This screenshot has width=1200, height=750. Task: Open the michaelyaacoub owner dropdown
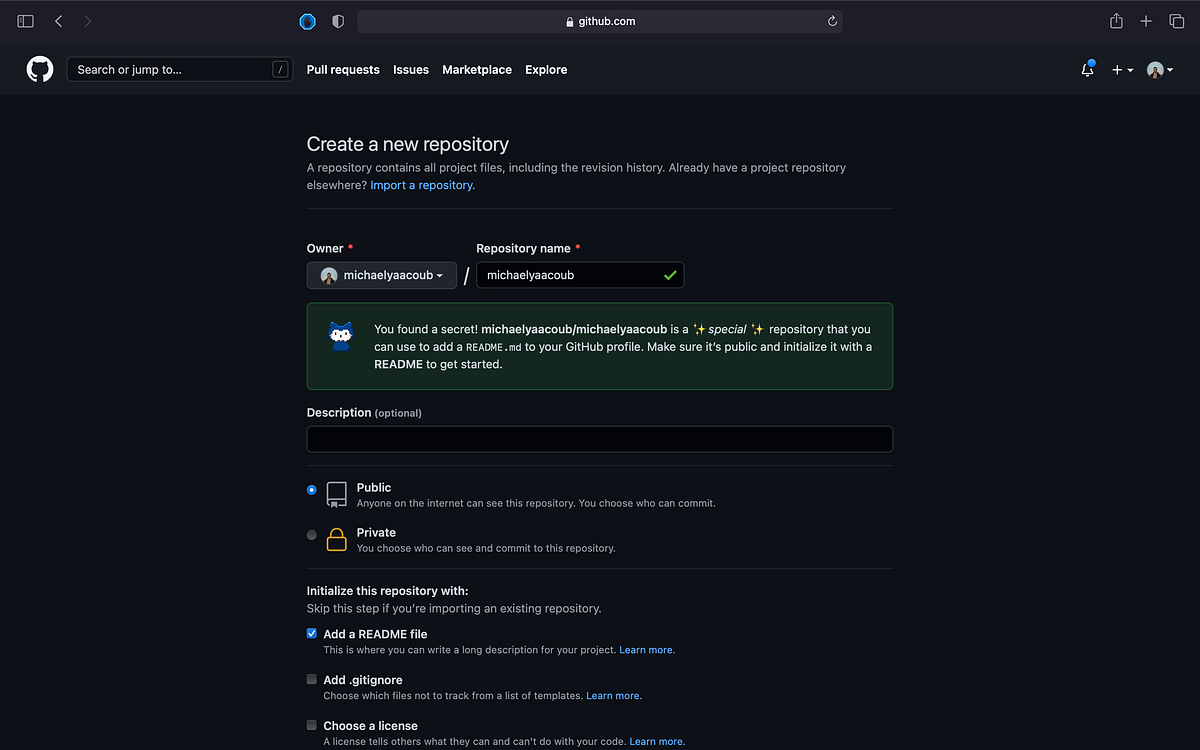[381, 275]
